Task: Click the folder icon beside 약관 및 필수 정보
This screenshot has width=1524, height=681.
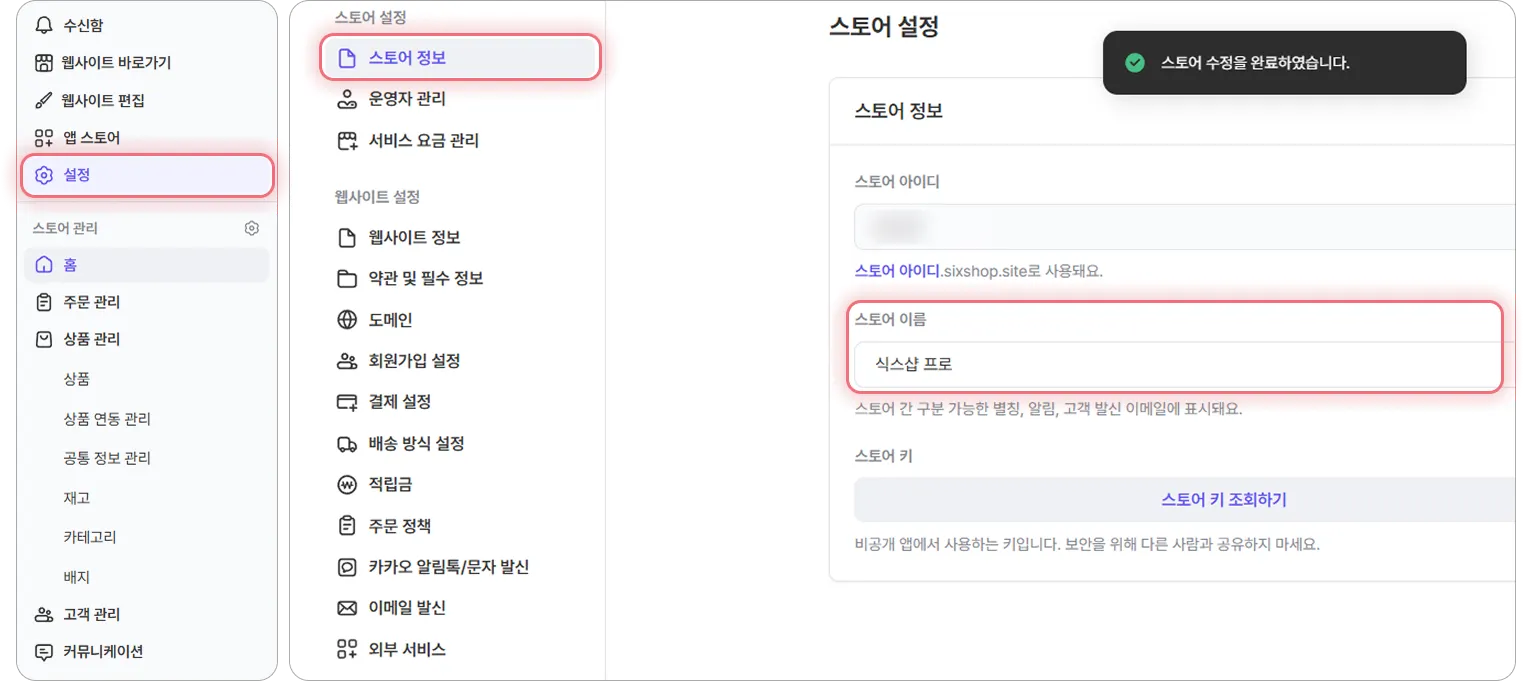Action: (x=347, y=279)
